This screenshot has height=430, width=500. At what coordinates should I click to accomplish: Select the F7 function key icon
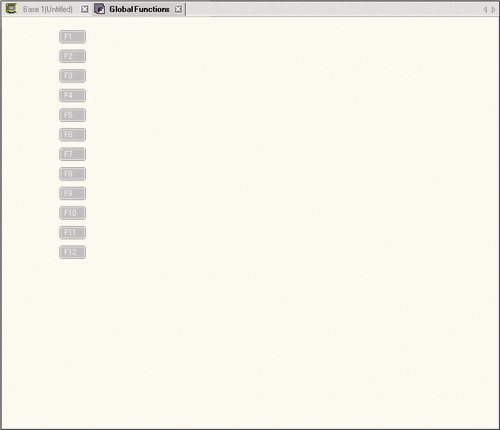(72, 154)
